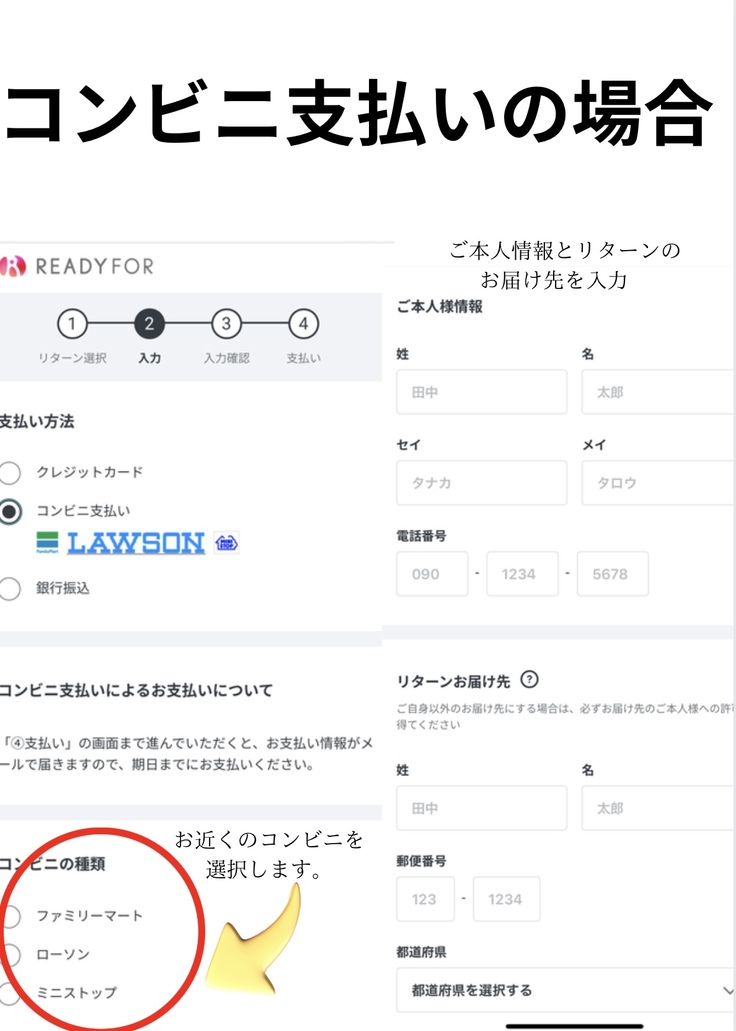
Task: Pick ミニストップ convenience store option
Action: [x=10, y=993]
